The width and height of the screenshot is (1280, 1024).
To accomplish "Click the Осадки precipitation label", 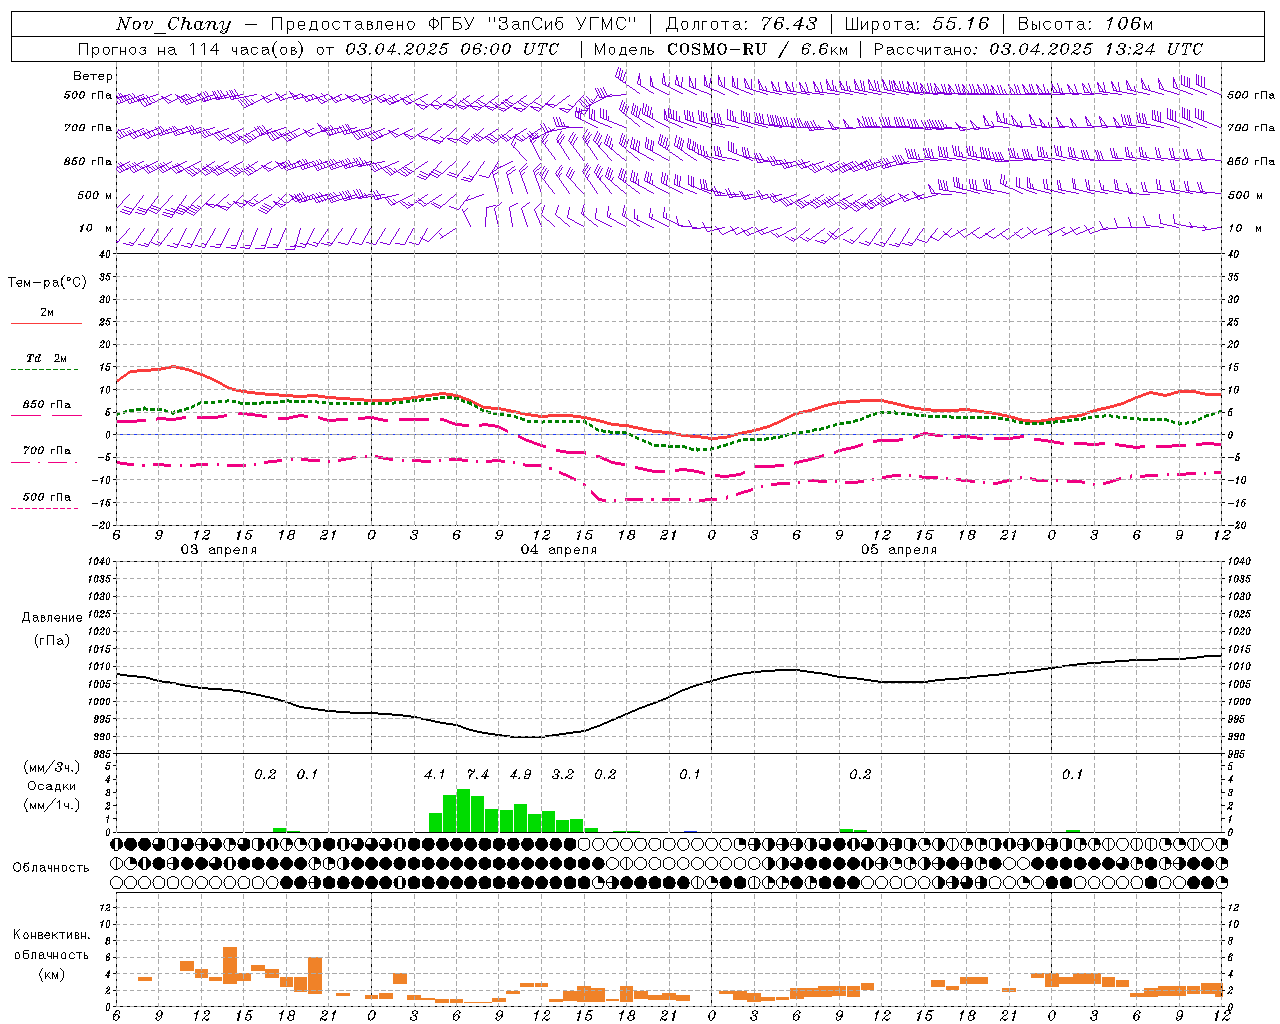I will (x=51, y=786).
